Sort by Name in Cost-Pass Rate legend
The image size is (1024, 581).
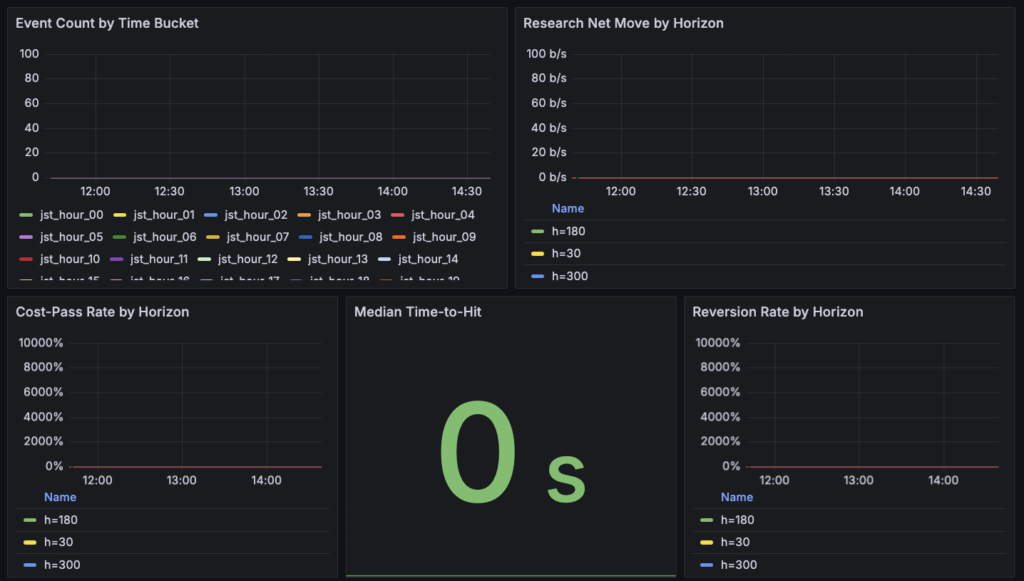point(59,497)
